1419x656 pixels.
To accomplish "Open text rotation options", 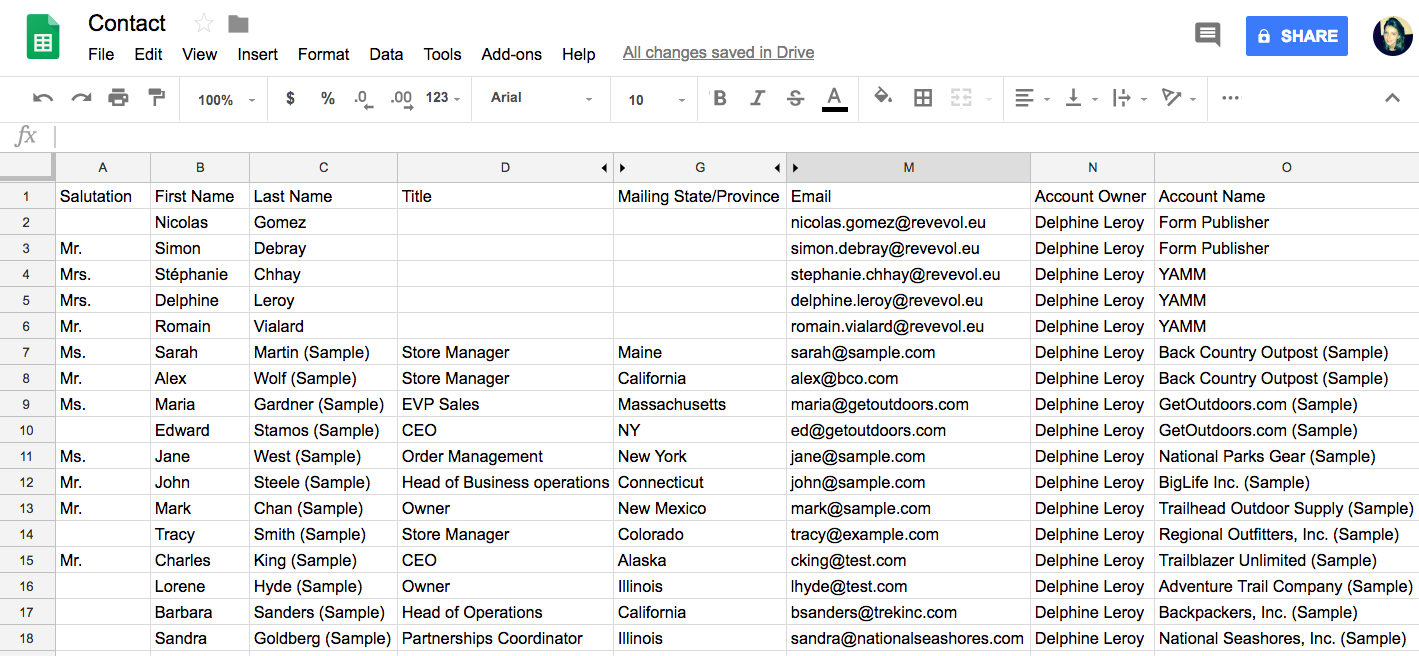I will (1178, 98).
